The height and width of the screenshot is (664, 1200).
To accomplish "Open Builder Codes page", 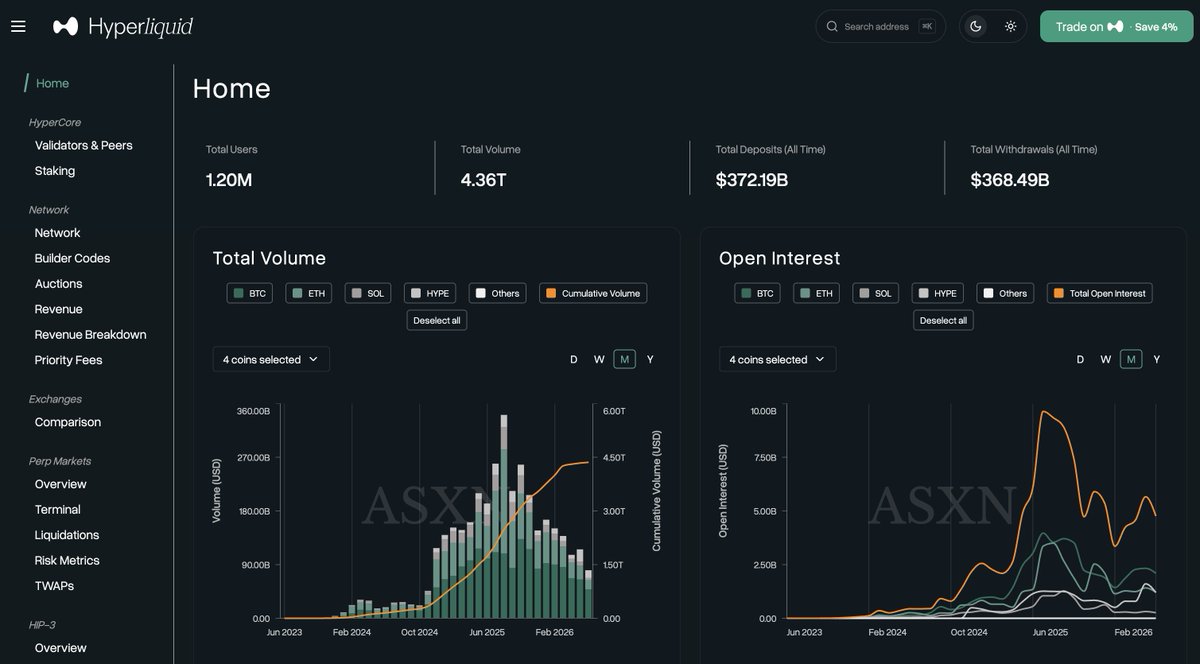I will click(x=72, y=258).
